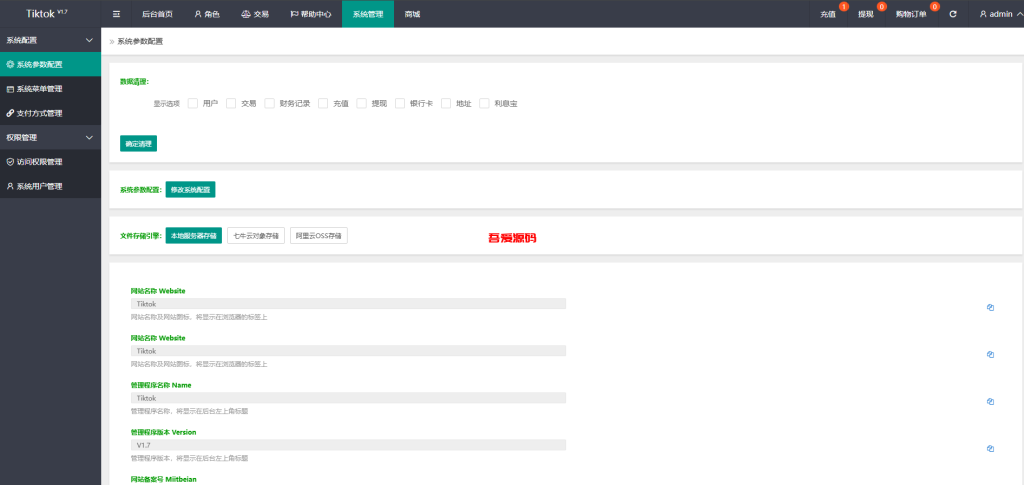Click the 系统参数配置 breadcrumb text
1024x485 pixels.
[140, 41]
